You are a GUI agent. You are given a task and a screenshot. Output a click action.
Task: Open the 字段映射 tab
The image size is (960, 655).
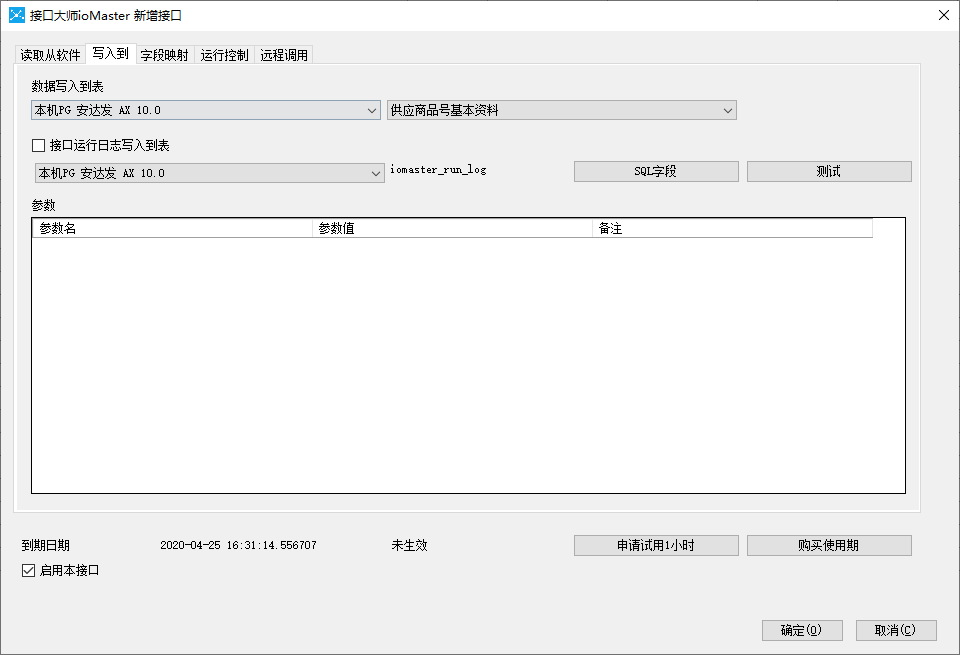coord(164,55)
